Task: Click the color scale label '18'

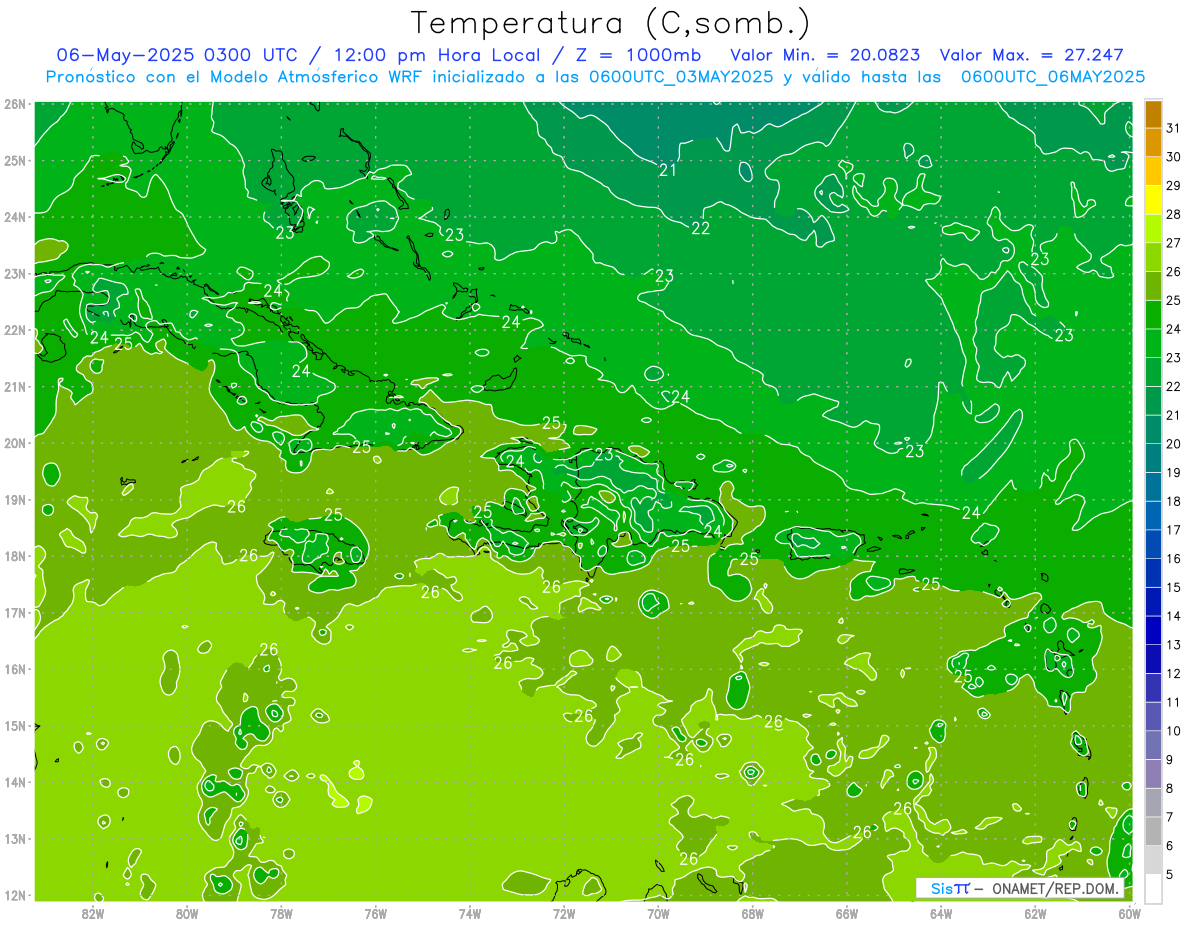Action: coord(1173,501)
